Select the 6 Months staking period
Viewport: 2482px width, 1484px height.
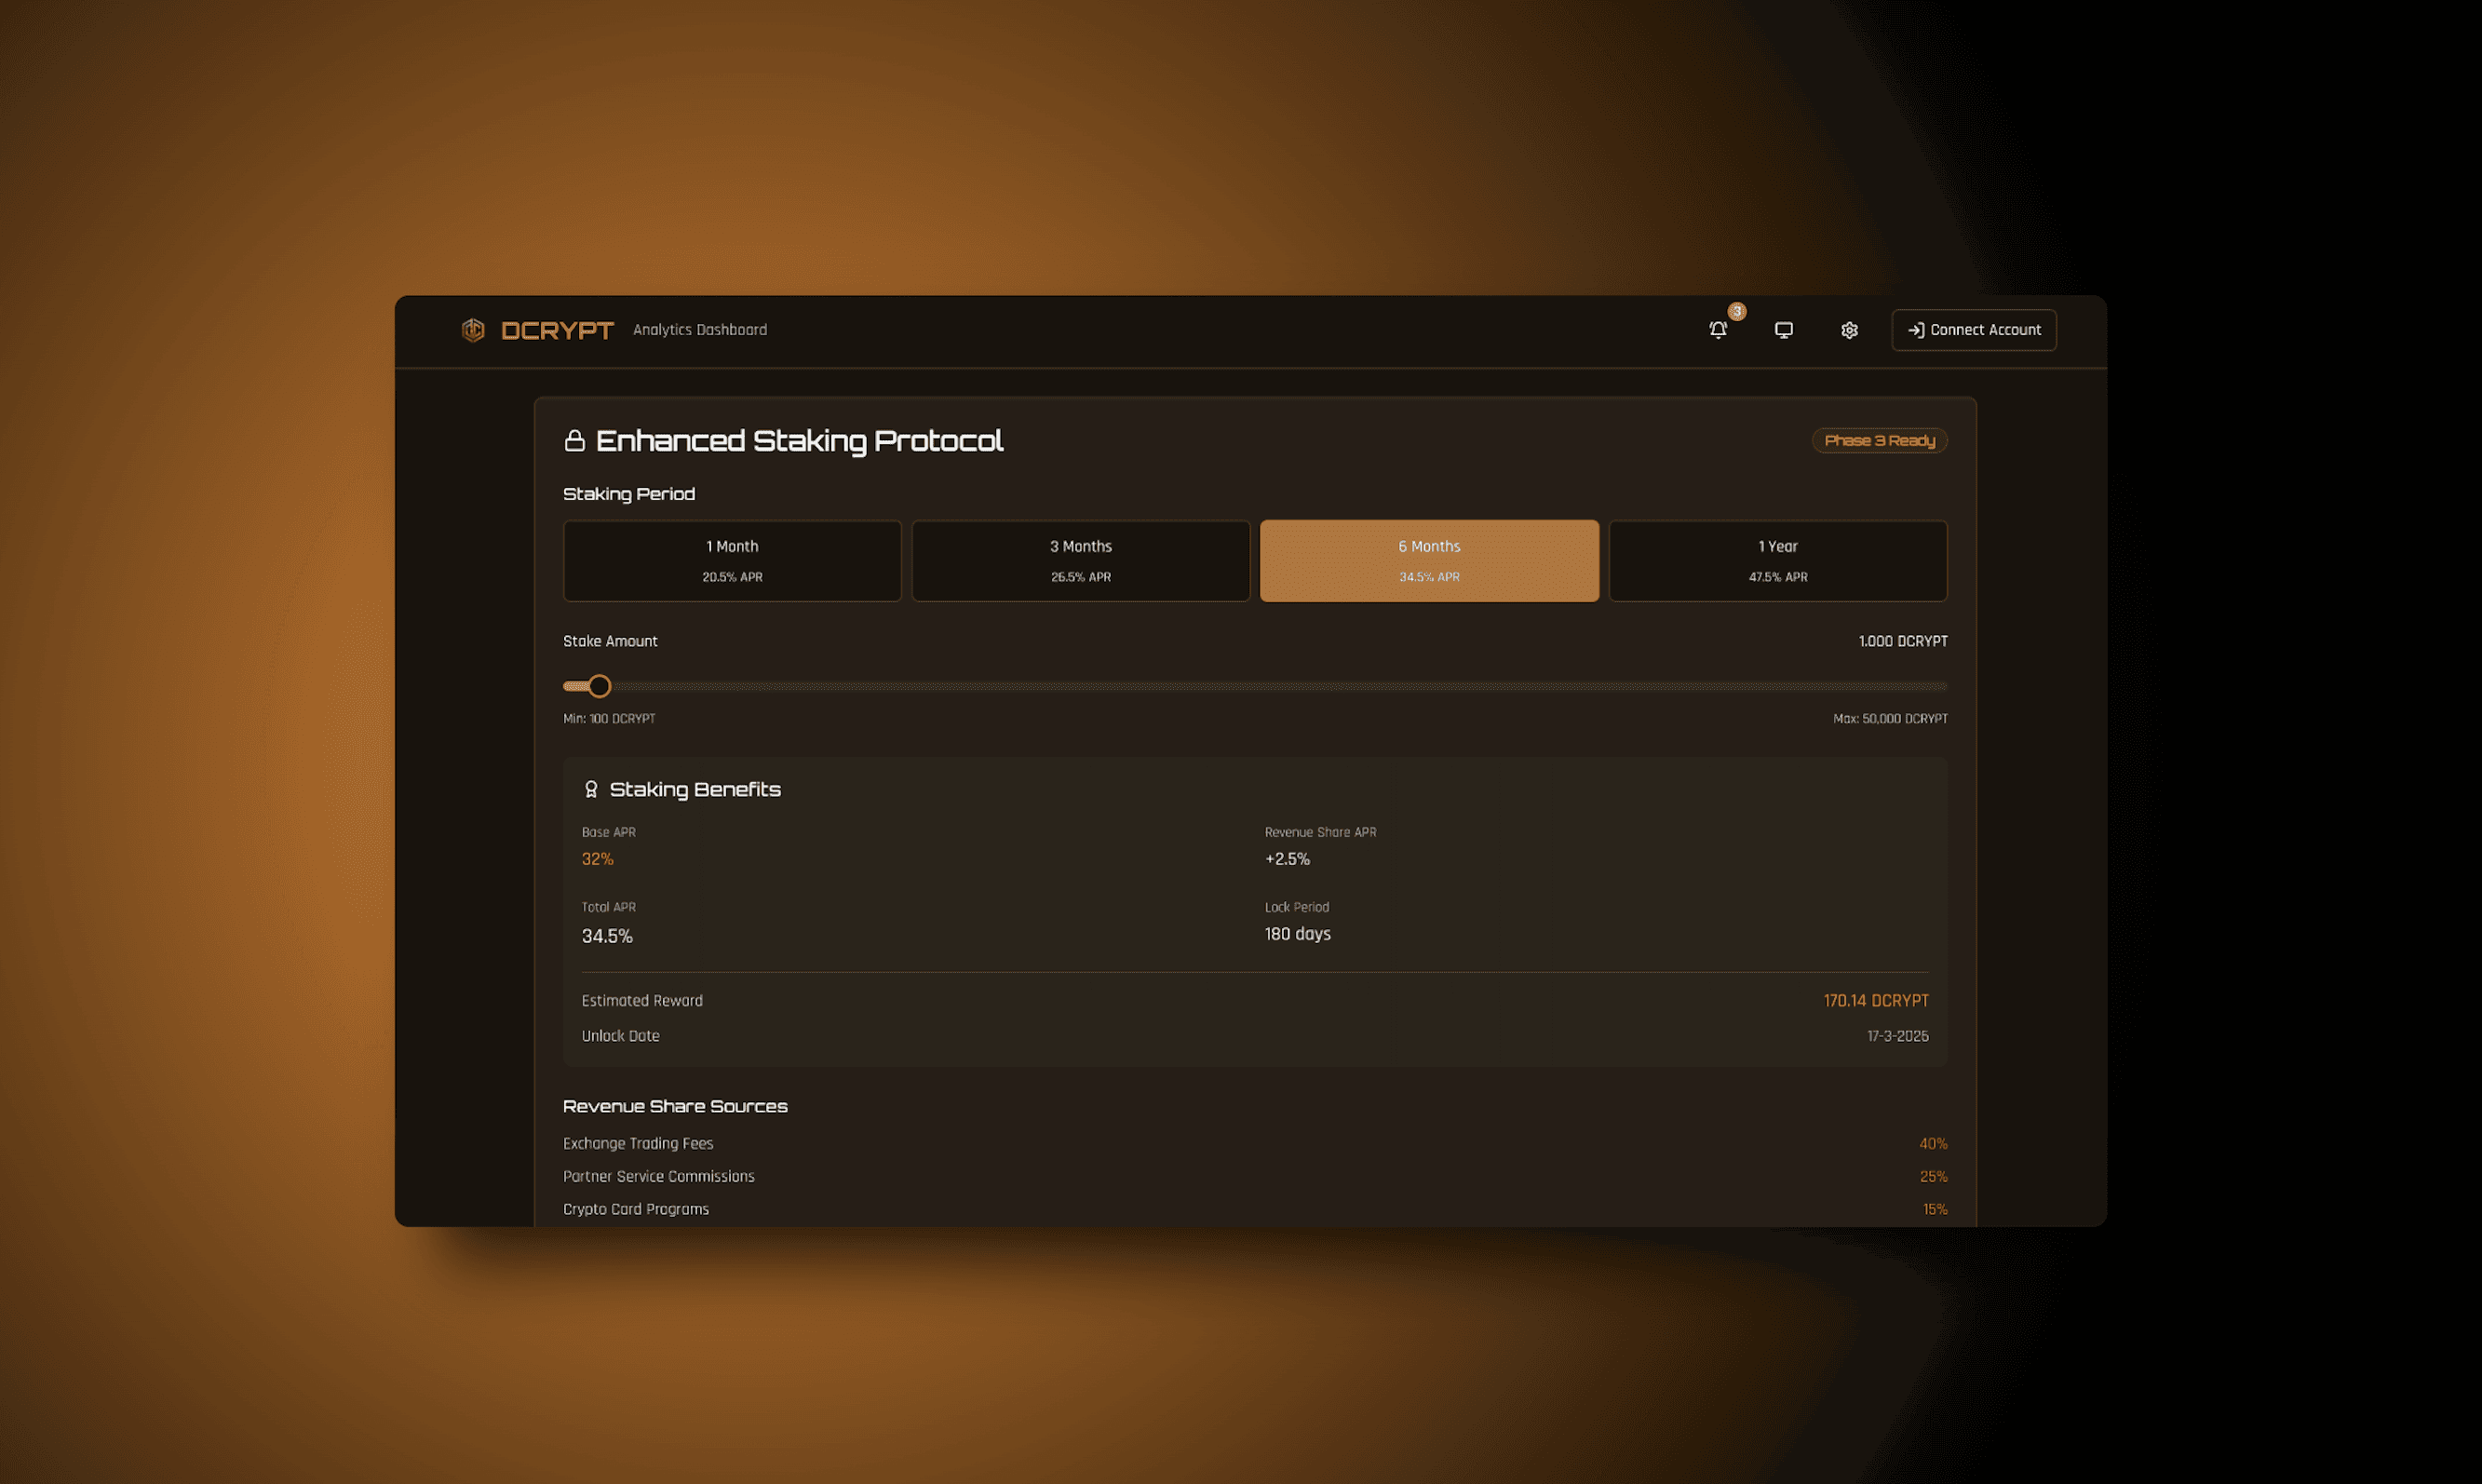pos(1429,561)
